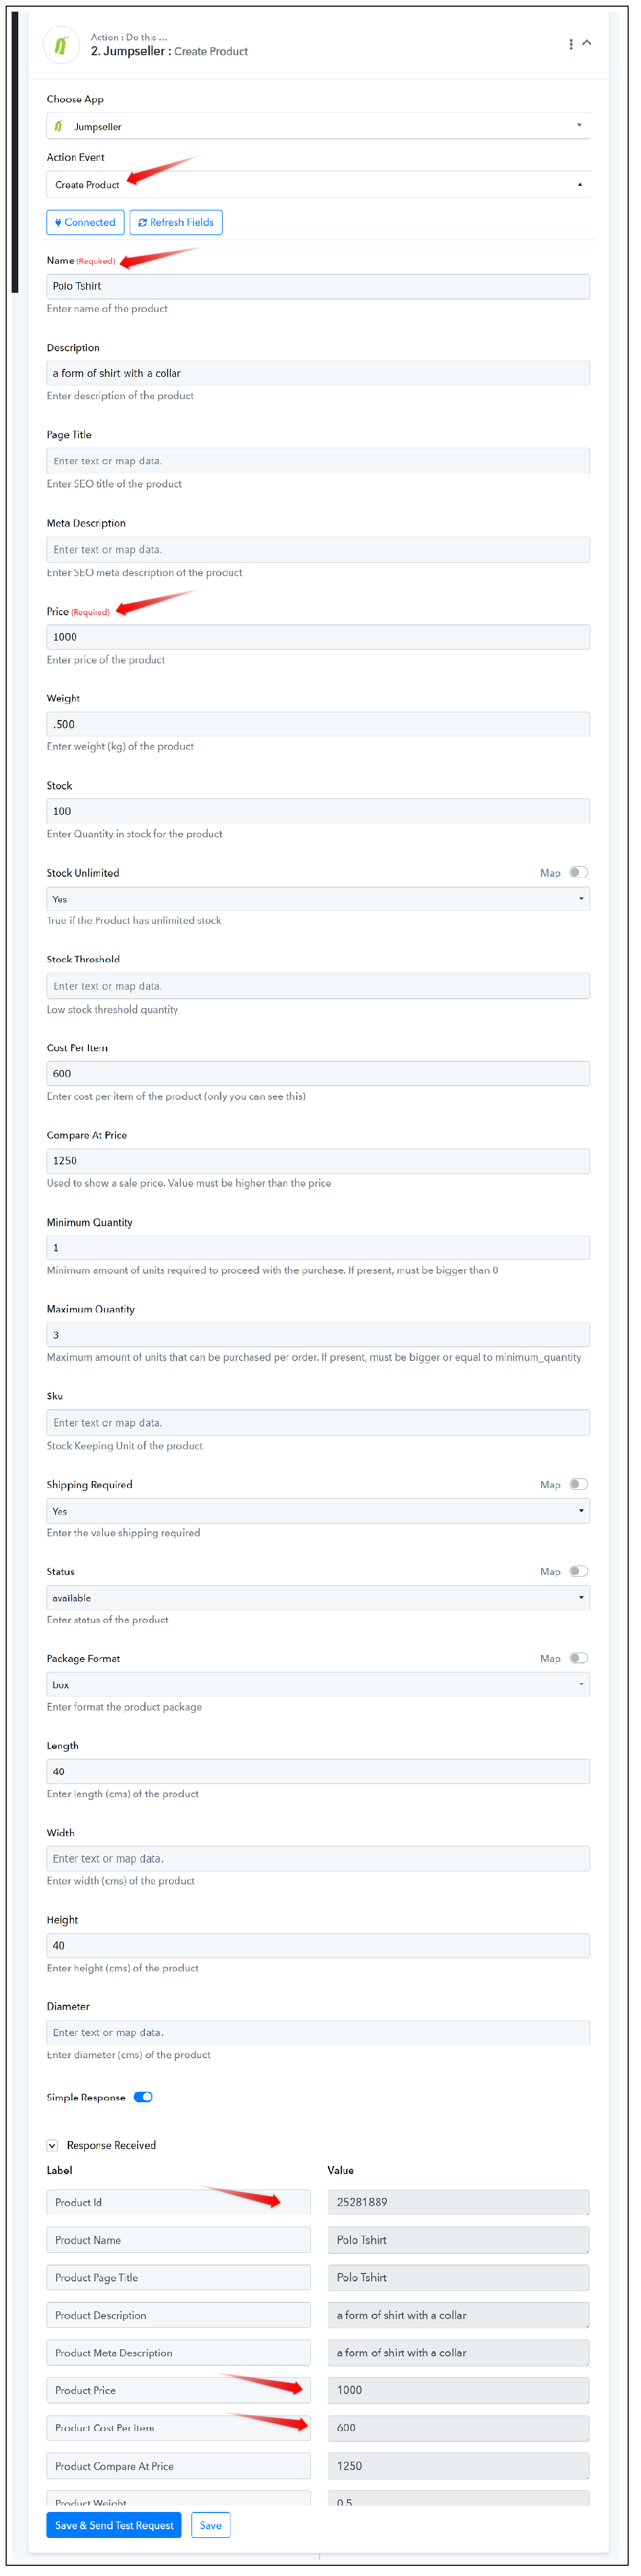The height and width of the screenshot is (2576, 641).
Task: Open the Package Format box dropdown
Action: click(x=318, y=1685)
